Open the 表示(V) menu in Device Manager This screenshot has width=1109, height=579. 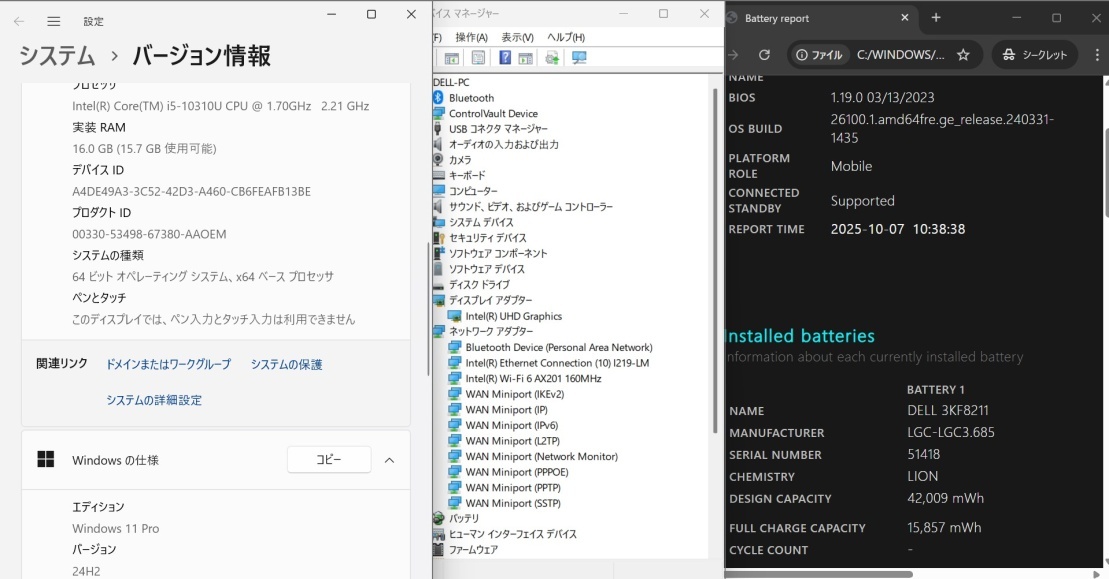point(518,37)
